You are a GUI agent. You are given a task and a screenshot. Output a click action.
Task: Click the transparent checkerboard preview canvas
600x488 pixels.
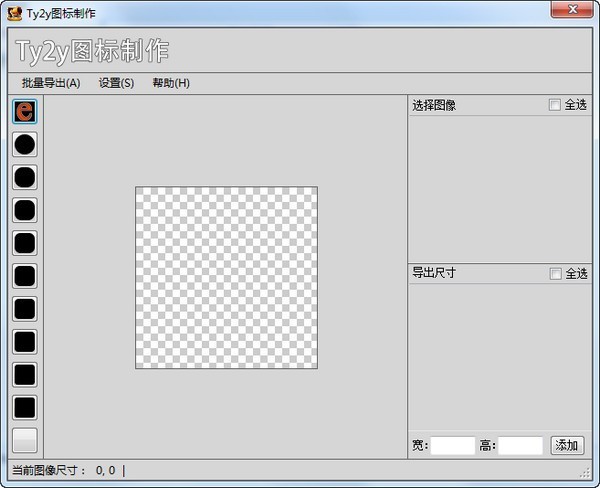226,277
